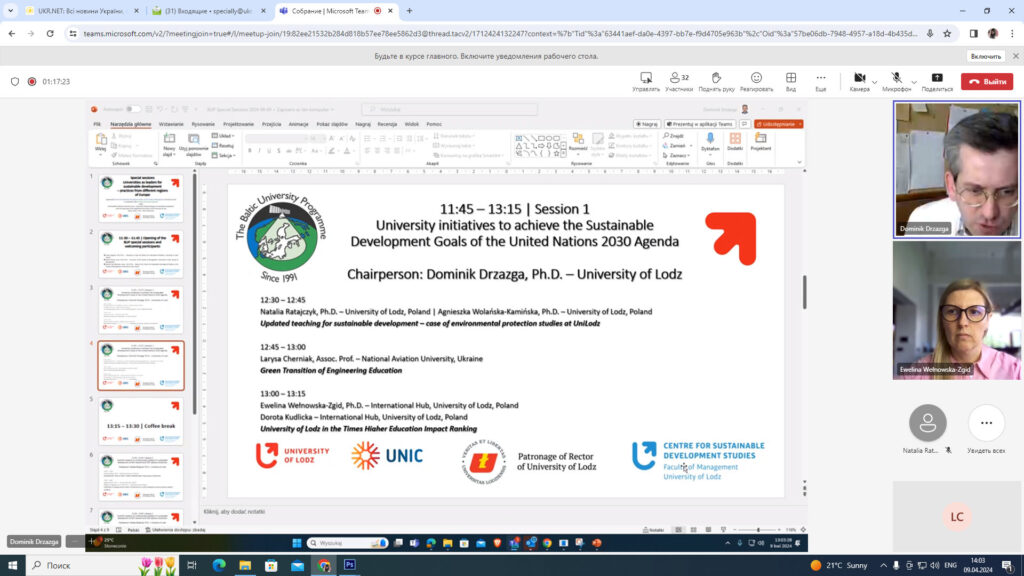The image size is (1024, 576).
Task: Open the Еще more options menu
Action: pos(820,81)
